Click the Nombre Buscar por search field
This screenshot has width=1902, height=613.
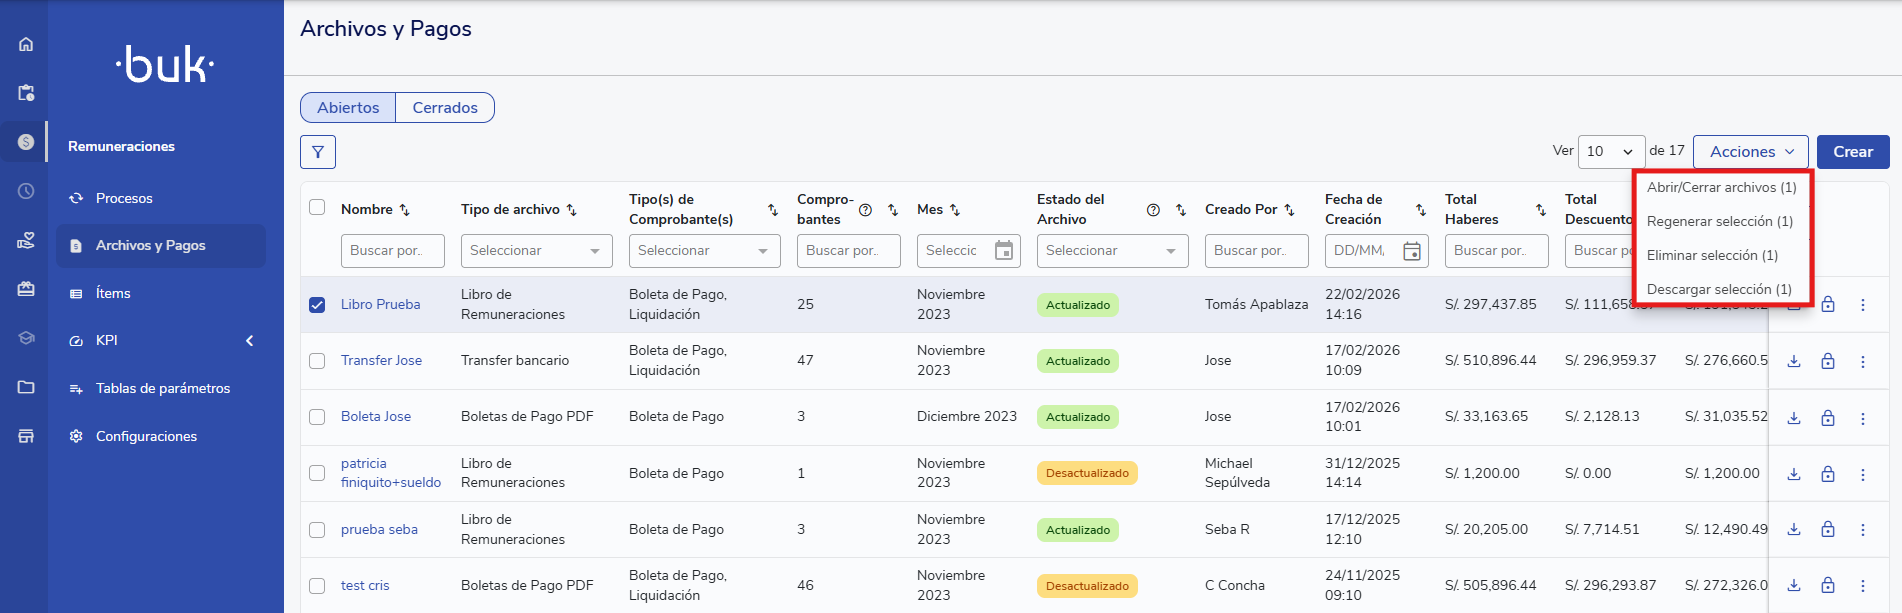click(392, 251)
